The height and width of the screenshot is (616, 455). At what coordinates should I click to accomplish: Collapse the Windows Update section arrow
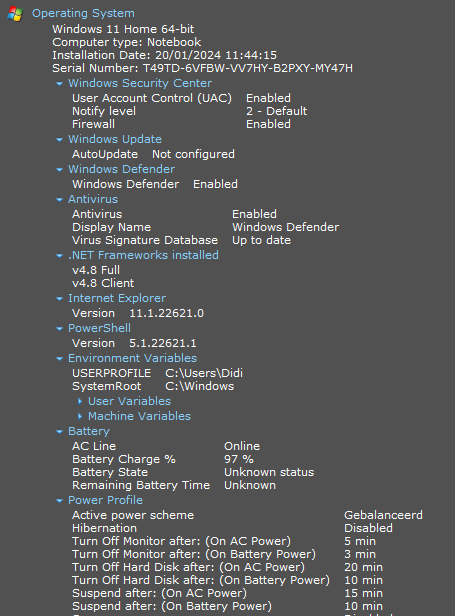tap(59, 139)
